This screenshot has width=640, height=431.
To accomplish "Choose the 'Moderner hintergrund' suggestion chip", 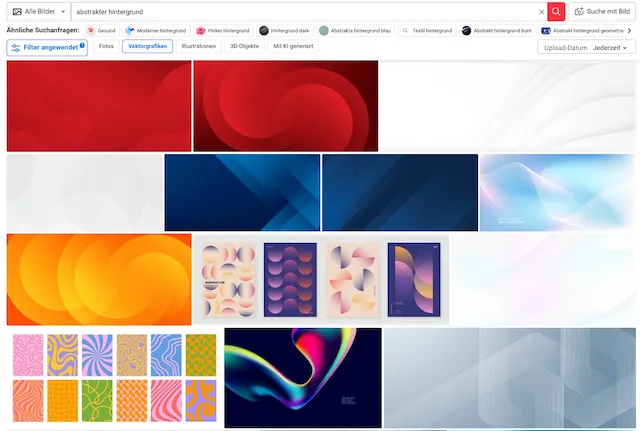I will 156,31.
